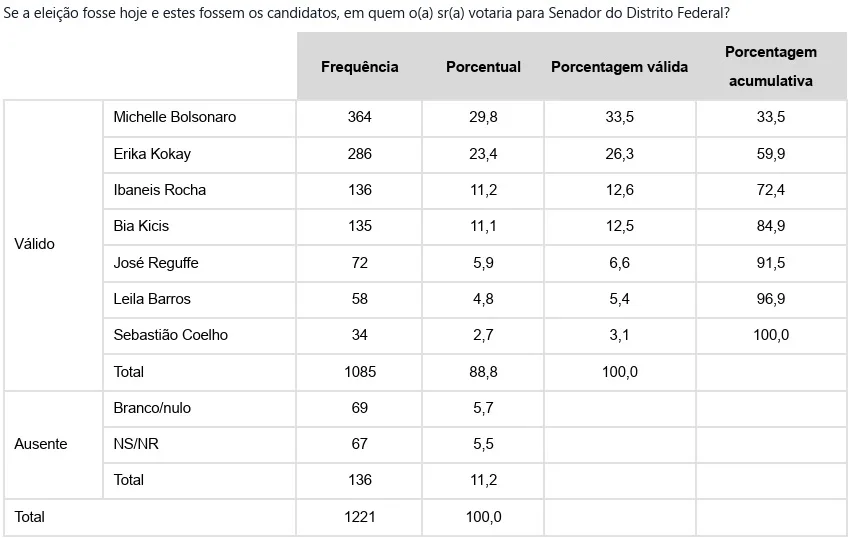Select the grand total value 1221
This screenshot has height=538, width=855.
point(359,517)
